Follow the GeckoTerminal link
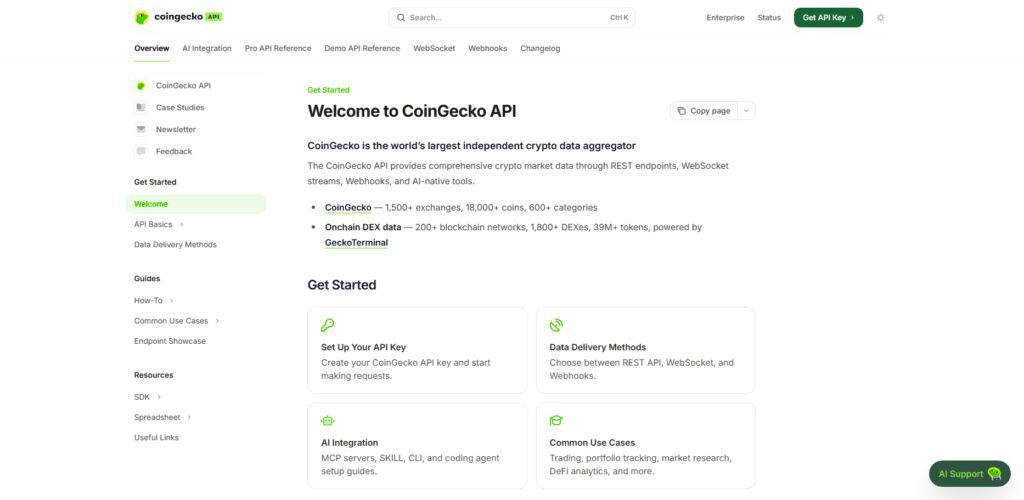The image size is (1024, 500). point(357,243)
